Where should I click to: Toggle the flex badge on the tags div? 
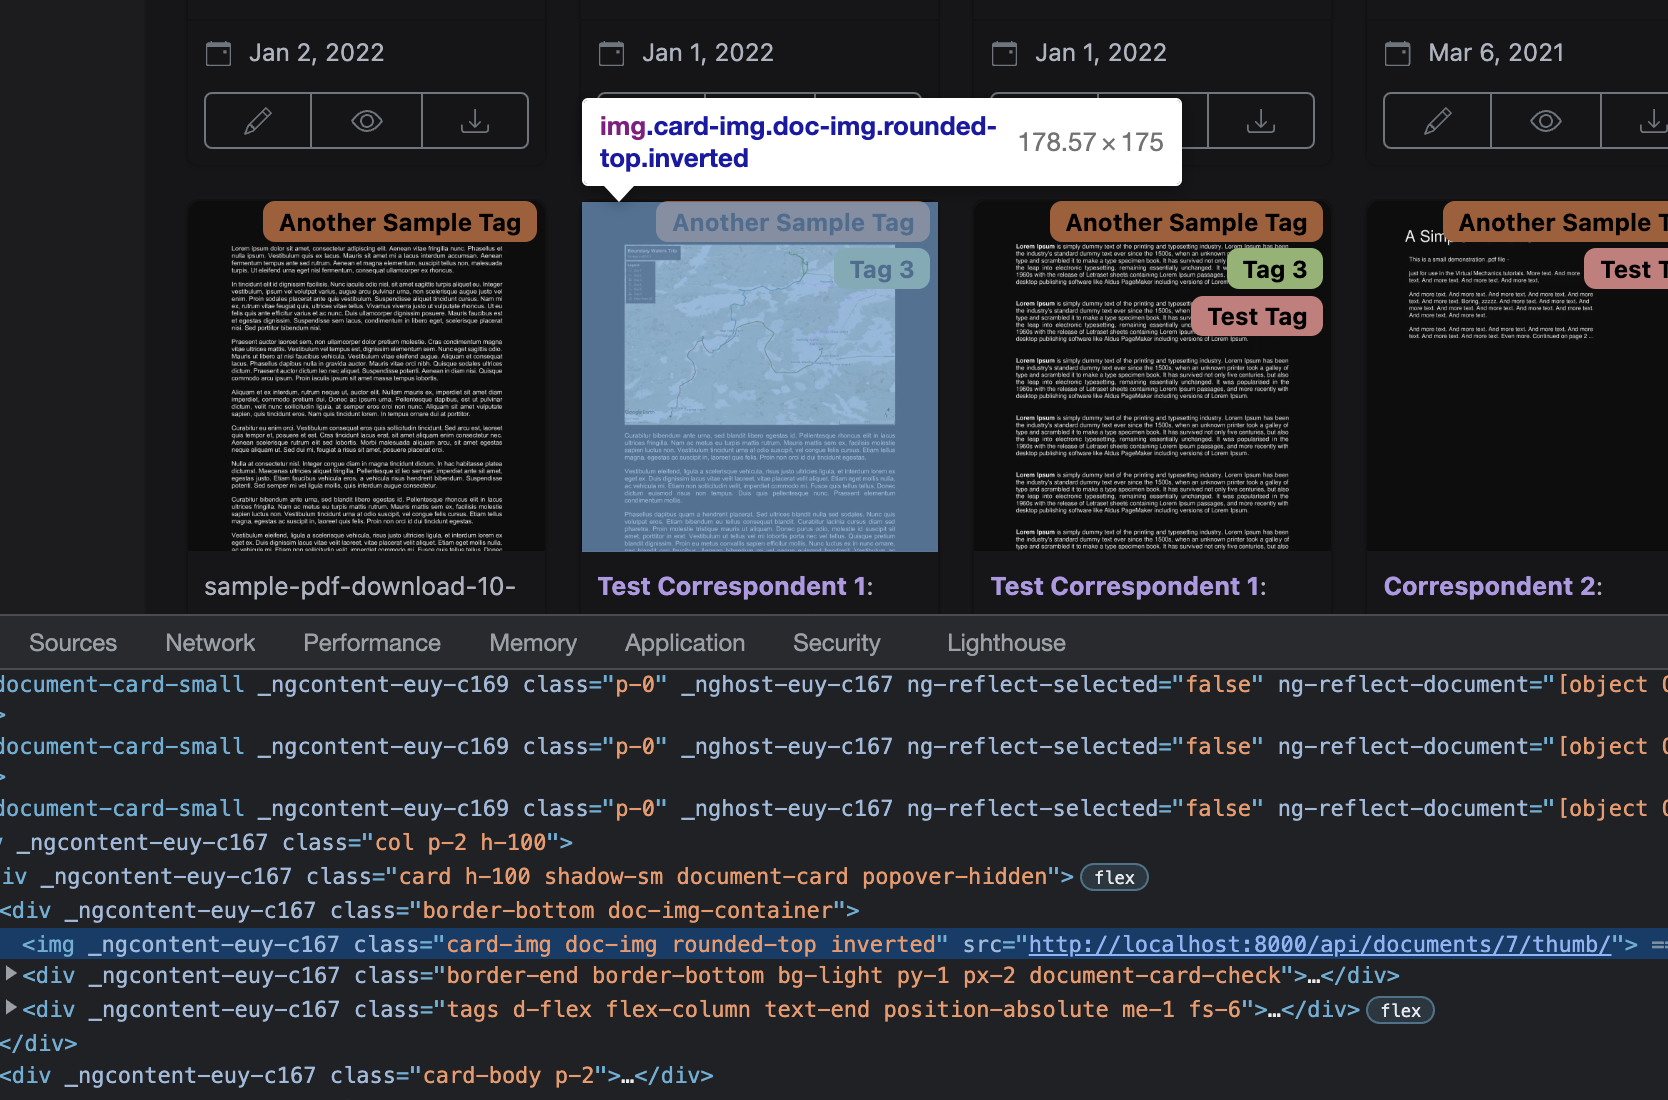[1400, 1010]
